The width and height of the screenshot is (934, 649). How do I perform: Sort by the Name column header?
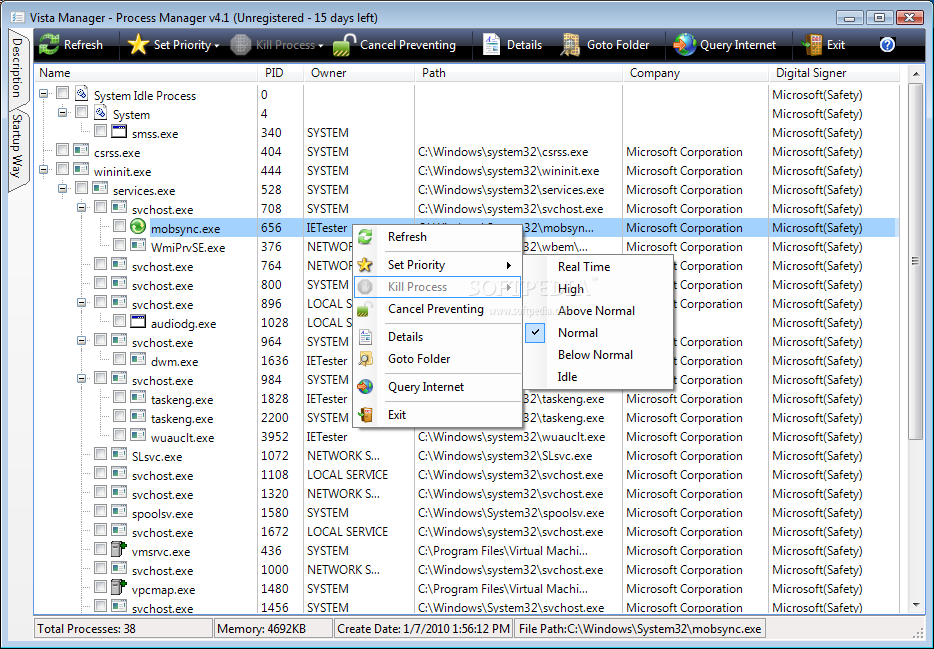pyautogui.click(x=147, y=73)
